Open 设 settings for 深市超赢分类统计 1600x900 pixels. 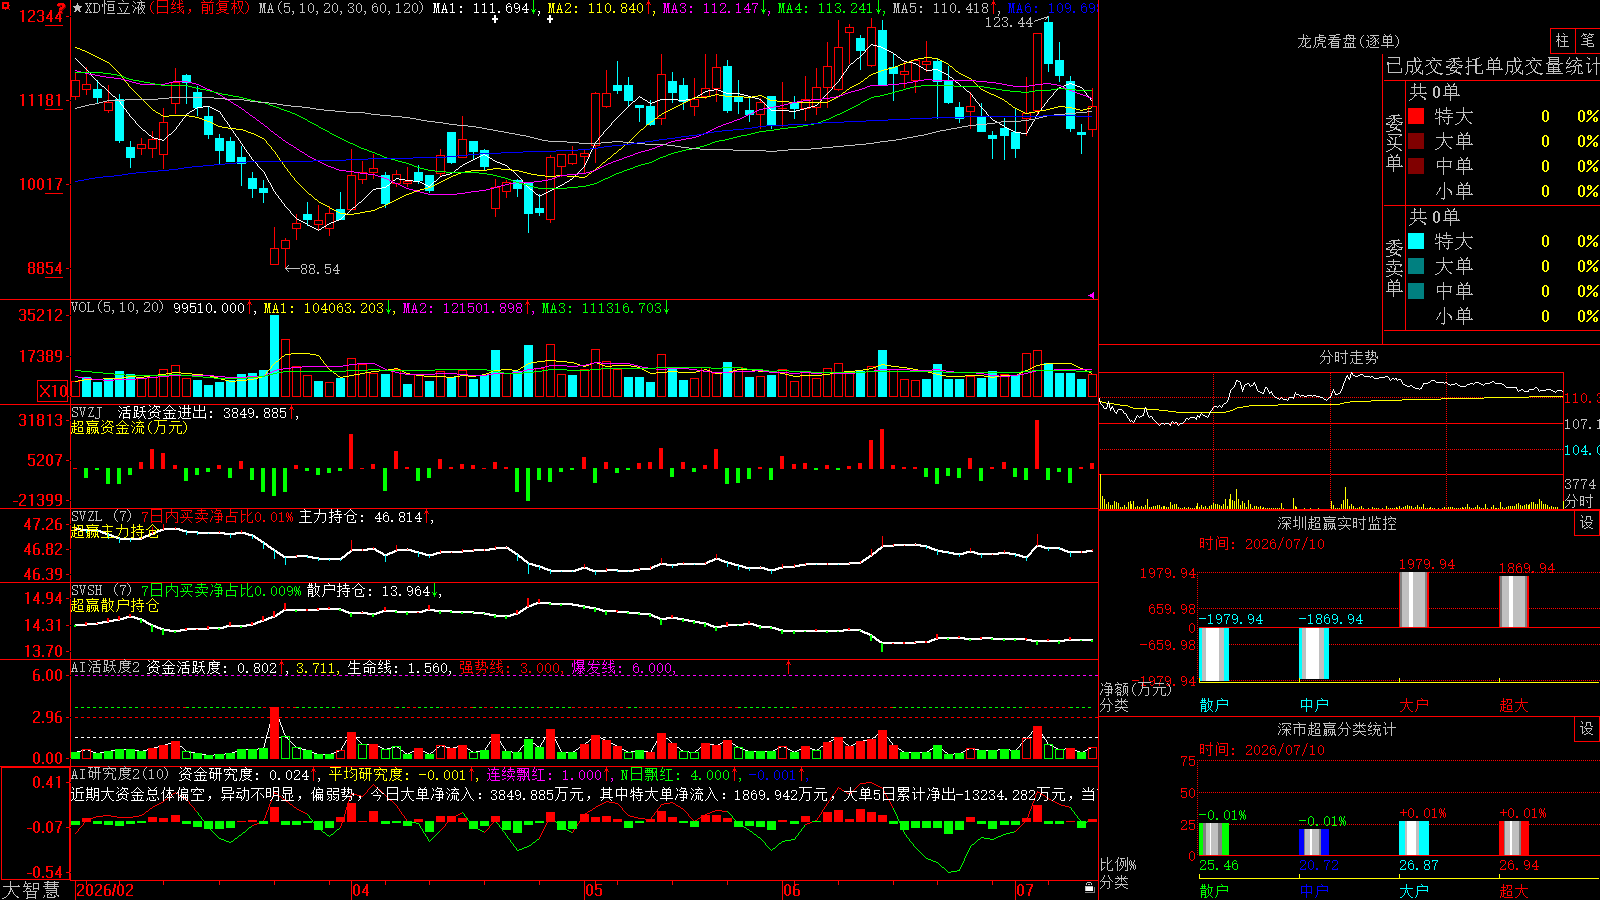pos(1587,729)
